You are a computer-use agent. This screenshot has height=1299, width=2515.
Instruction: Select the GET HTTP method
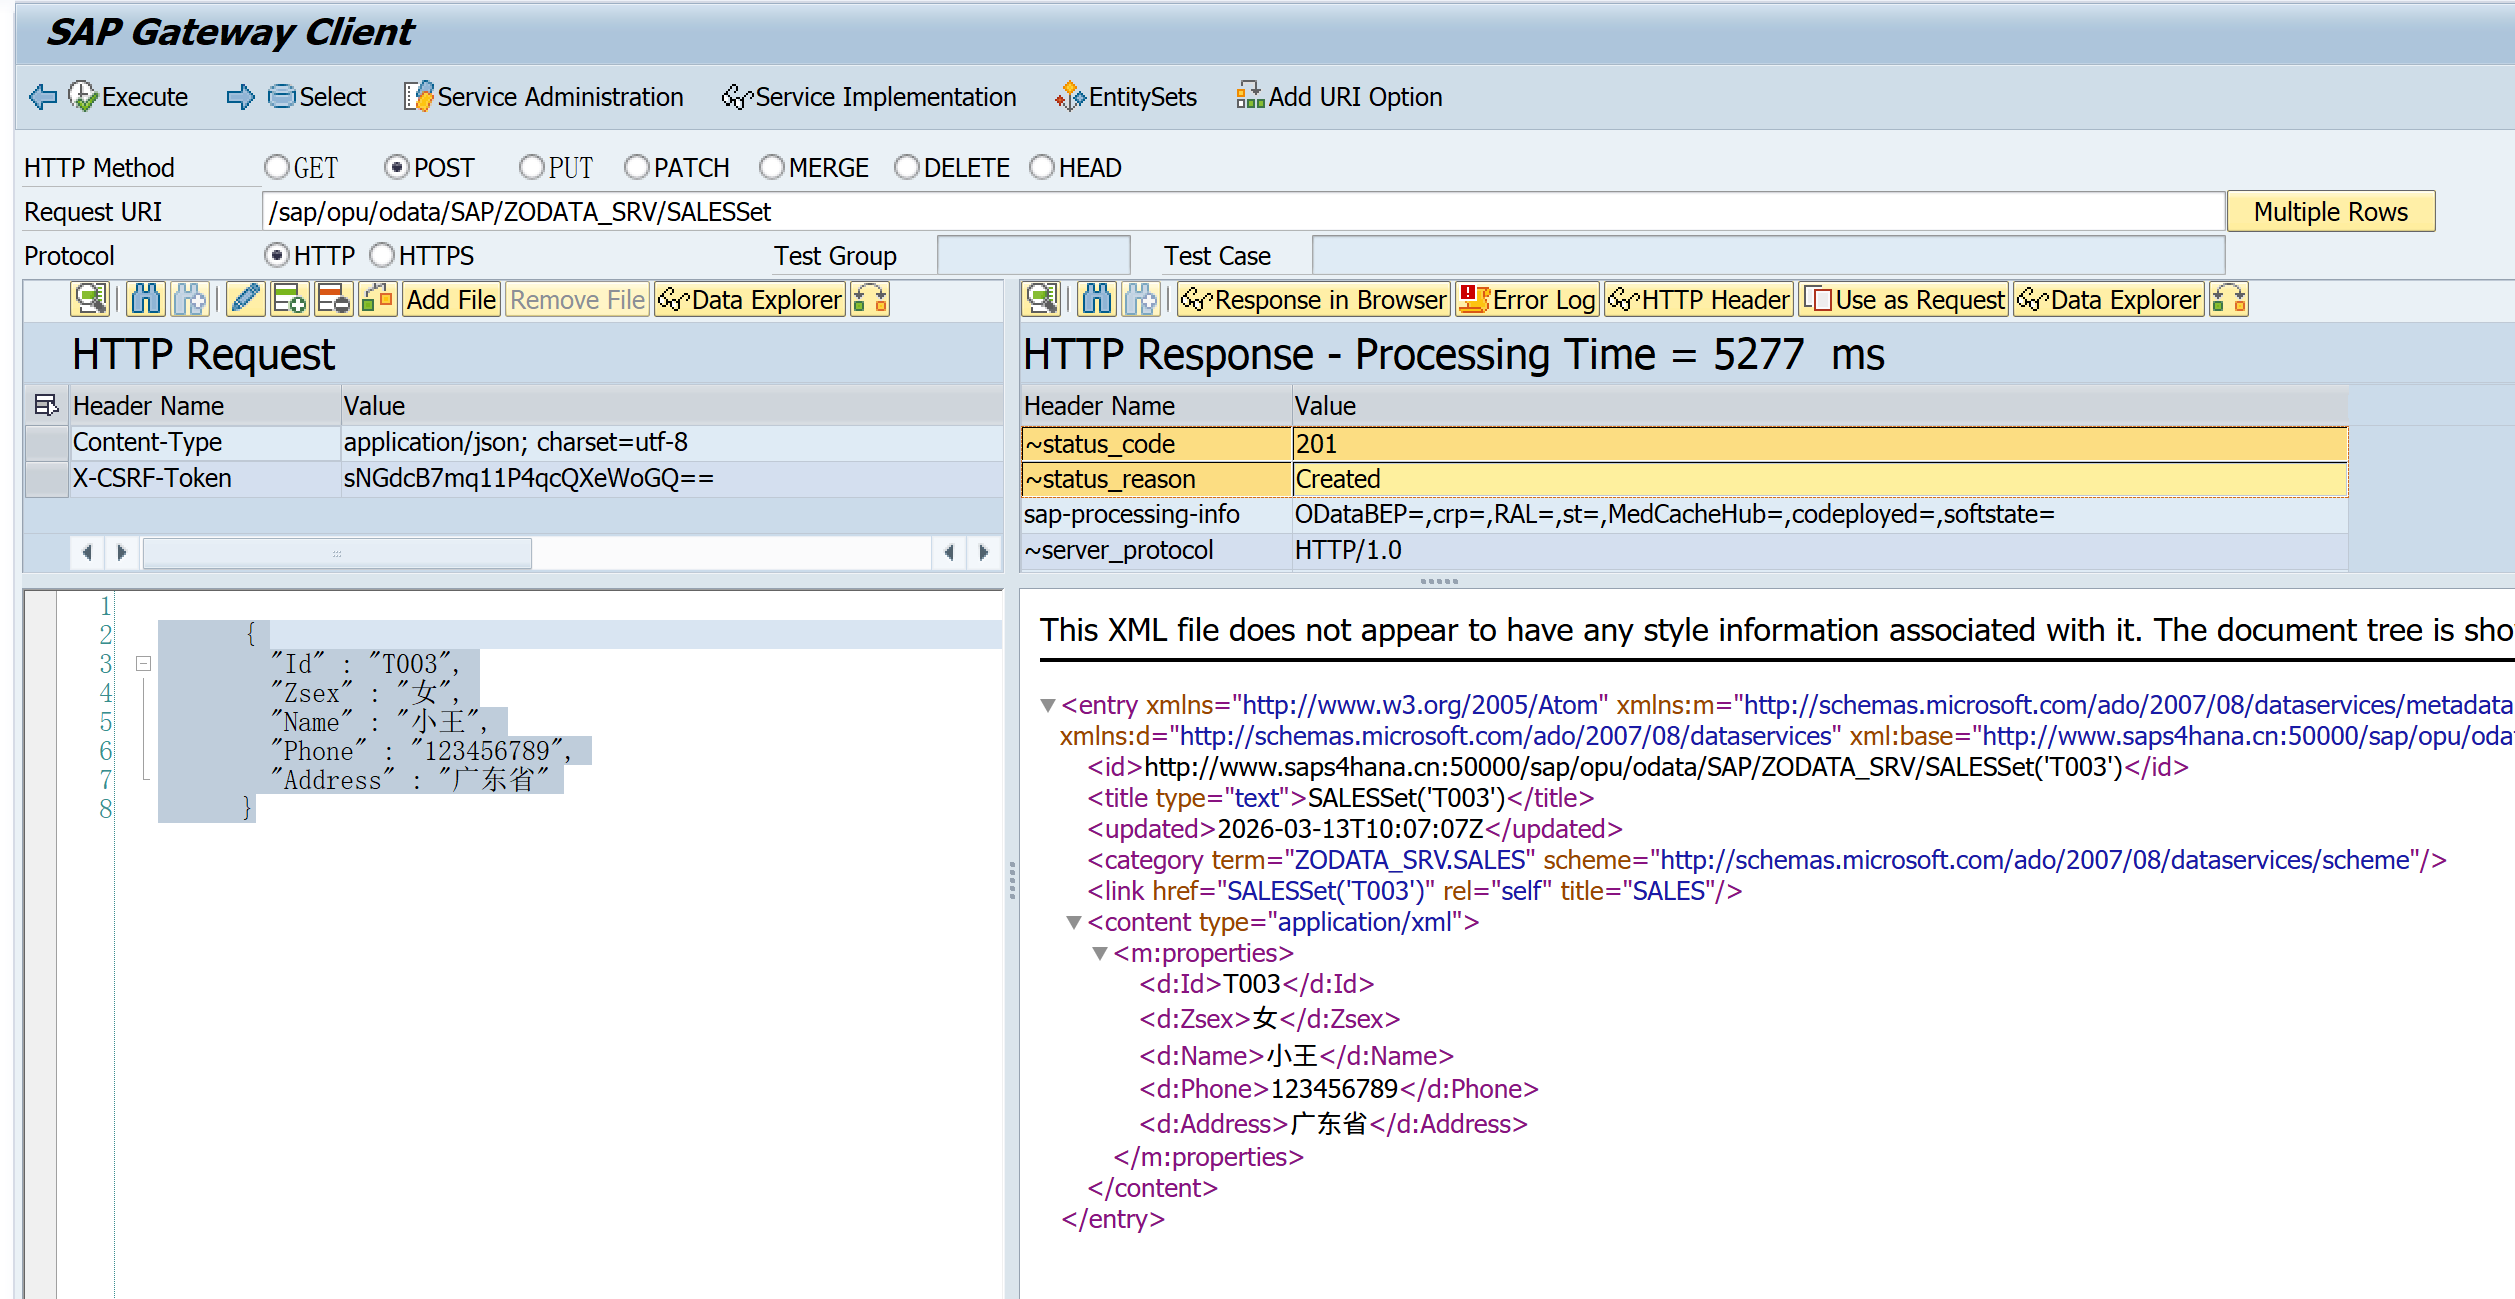click(x=277, y=168)
